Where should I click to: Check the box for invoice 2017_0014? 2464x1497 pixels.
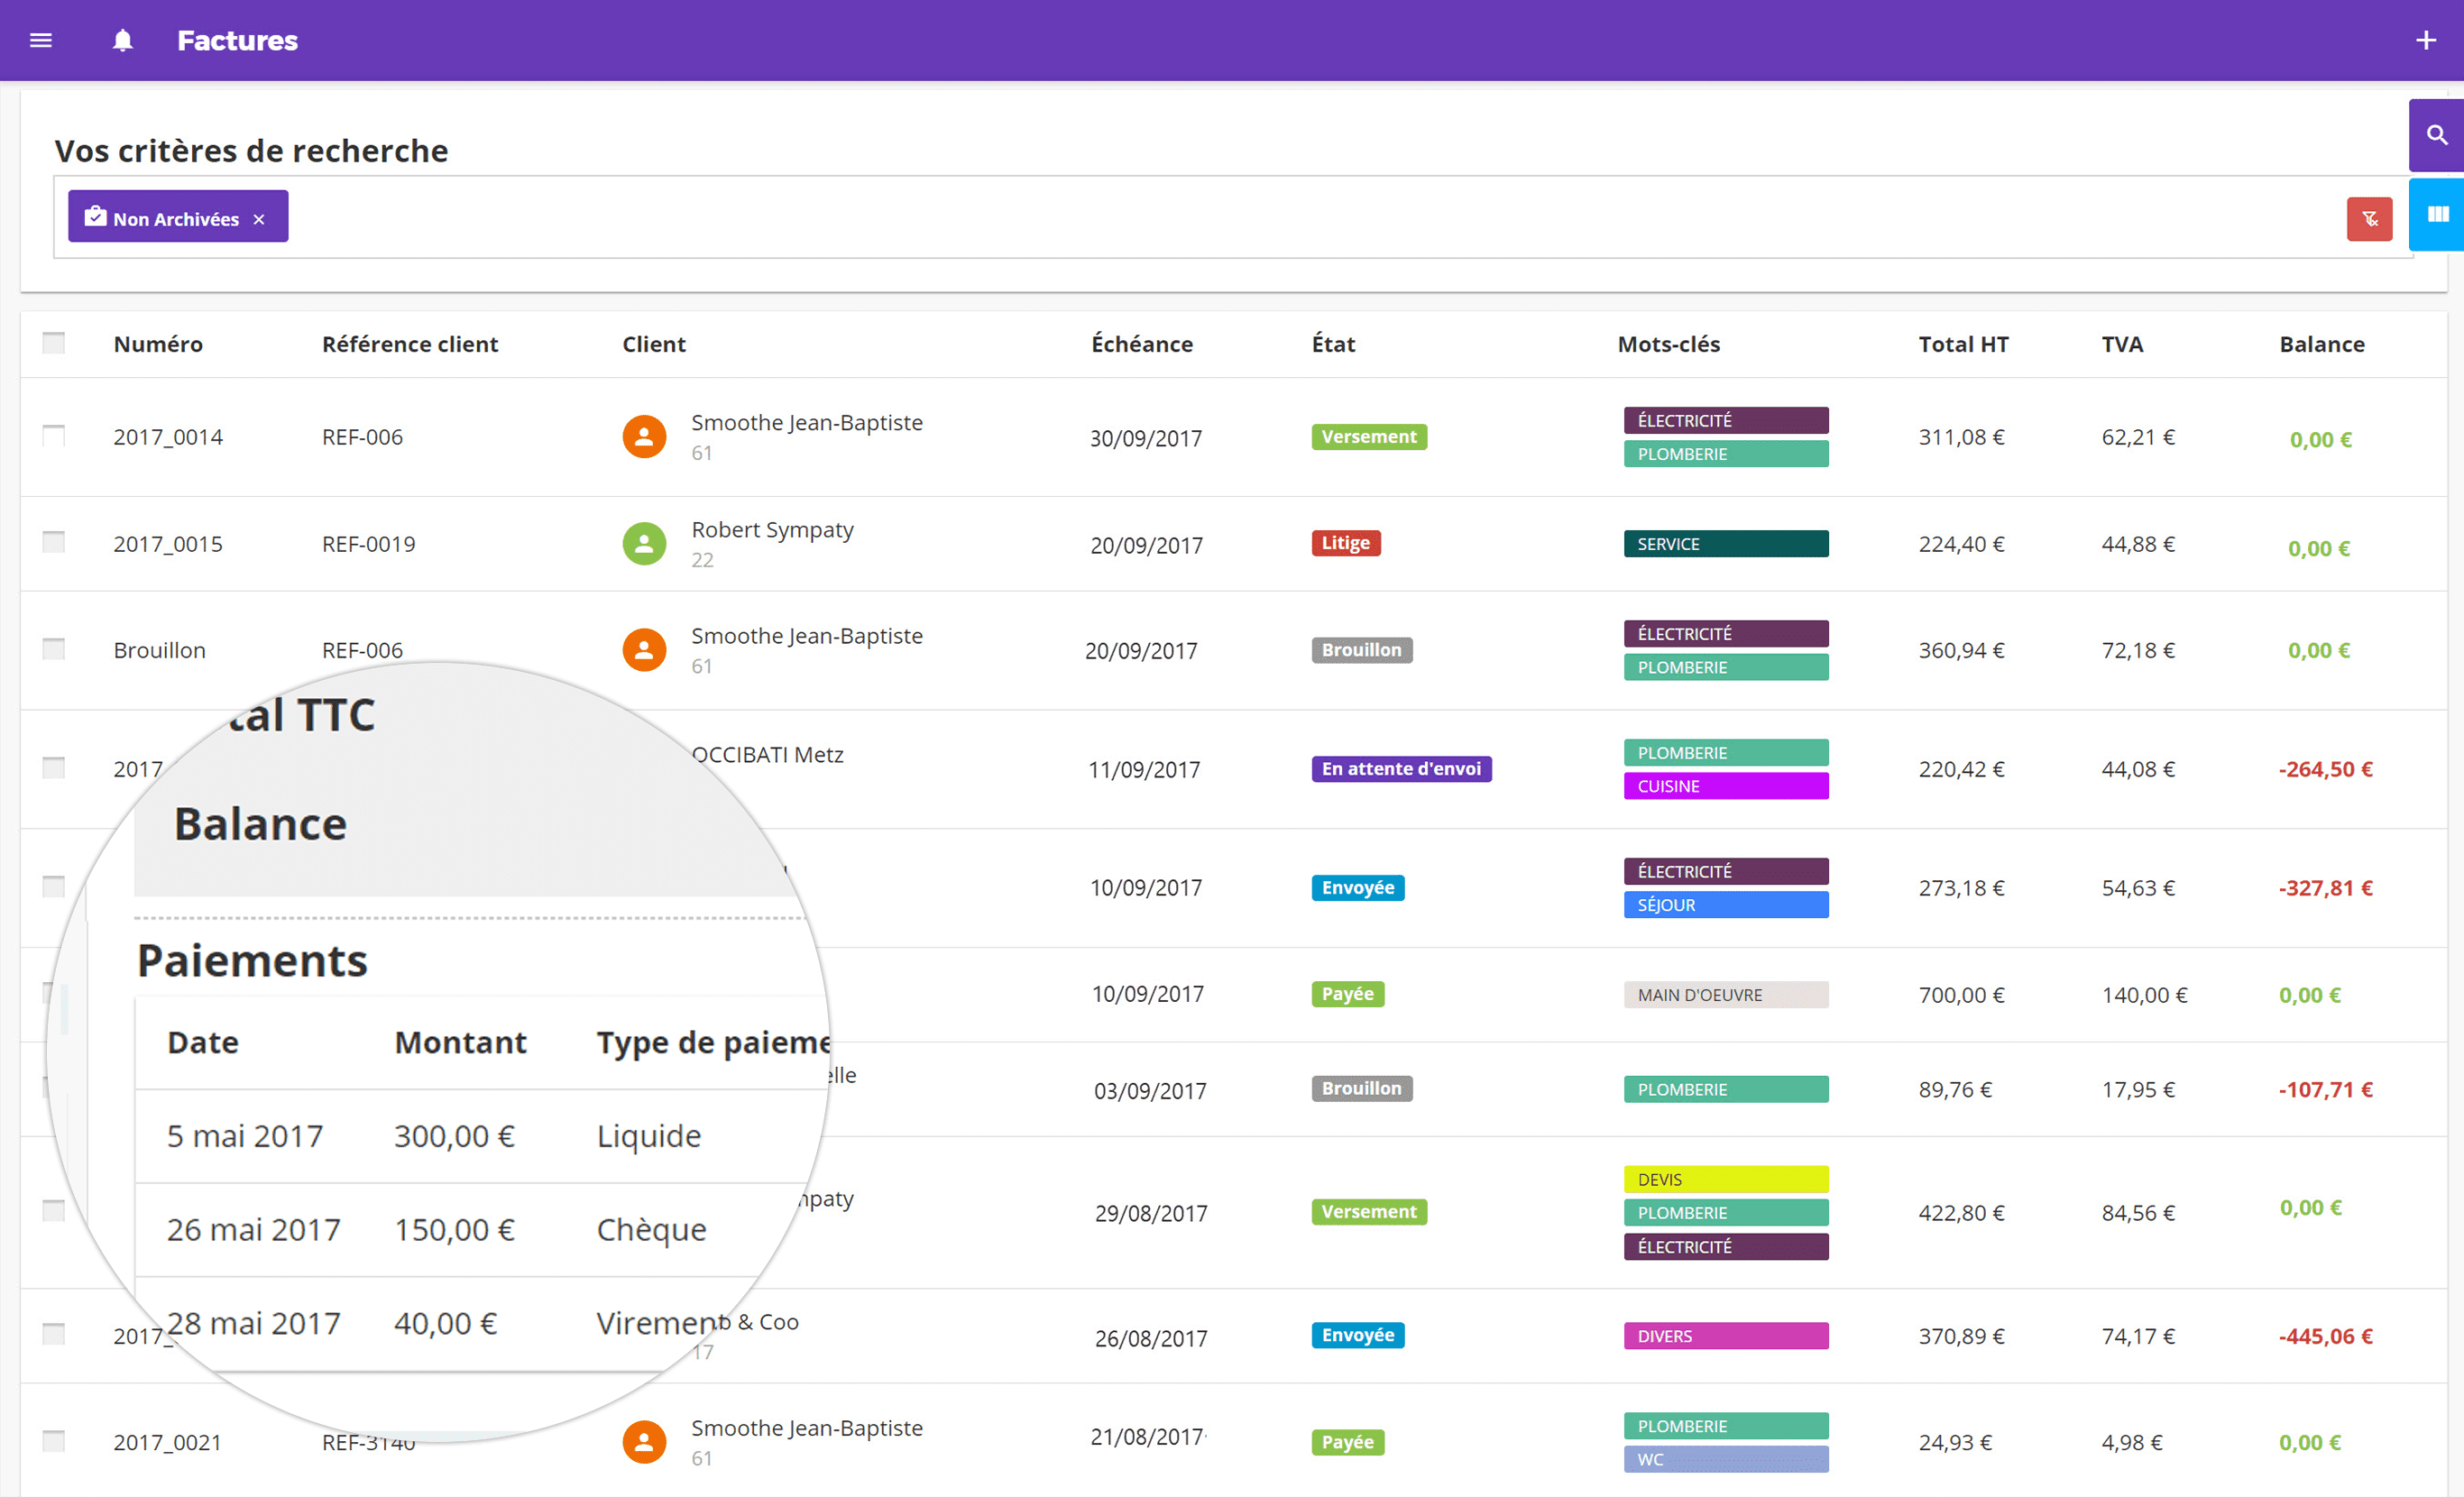point(54,436)
